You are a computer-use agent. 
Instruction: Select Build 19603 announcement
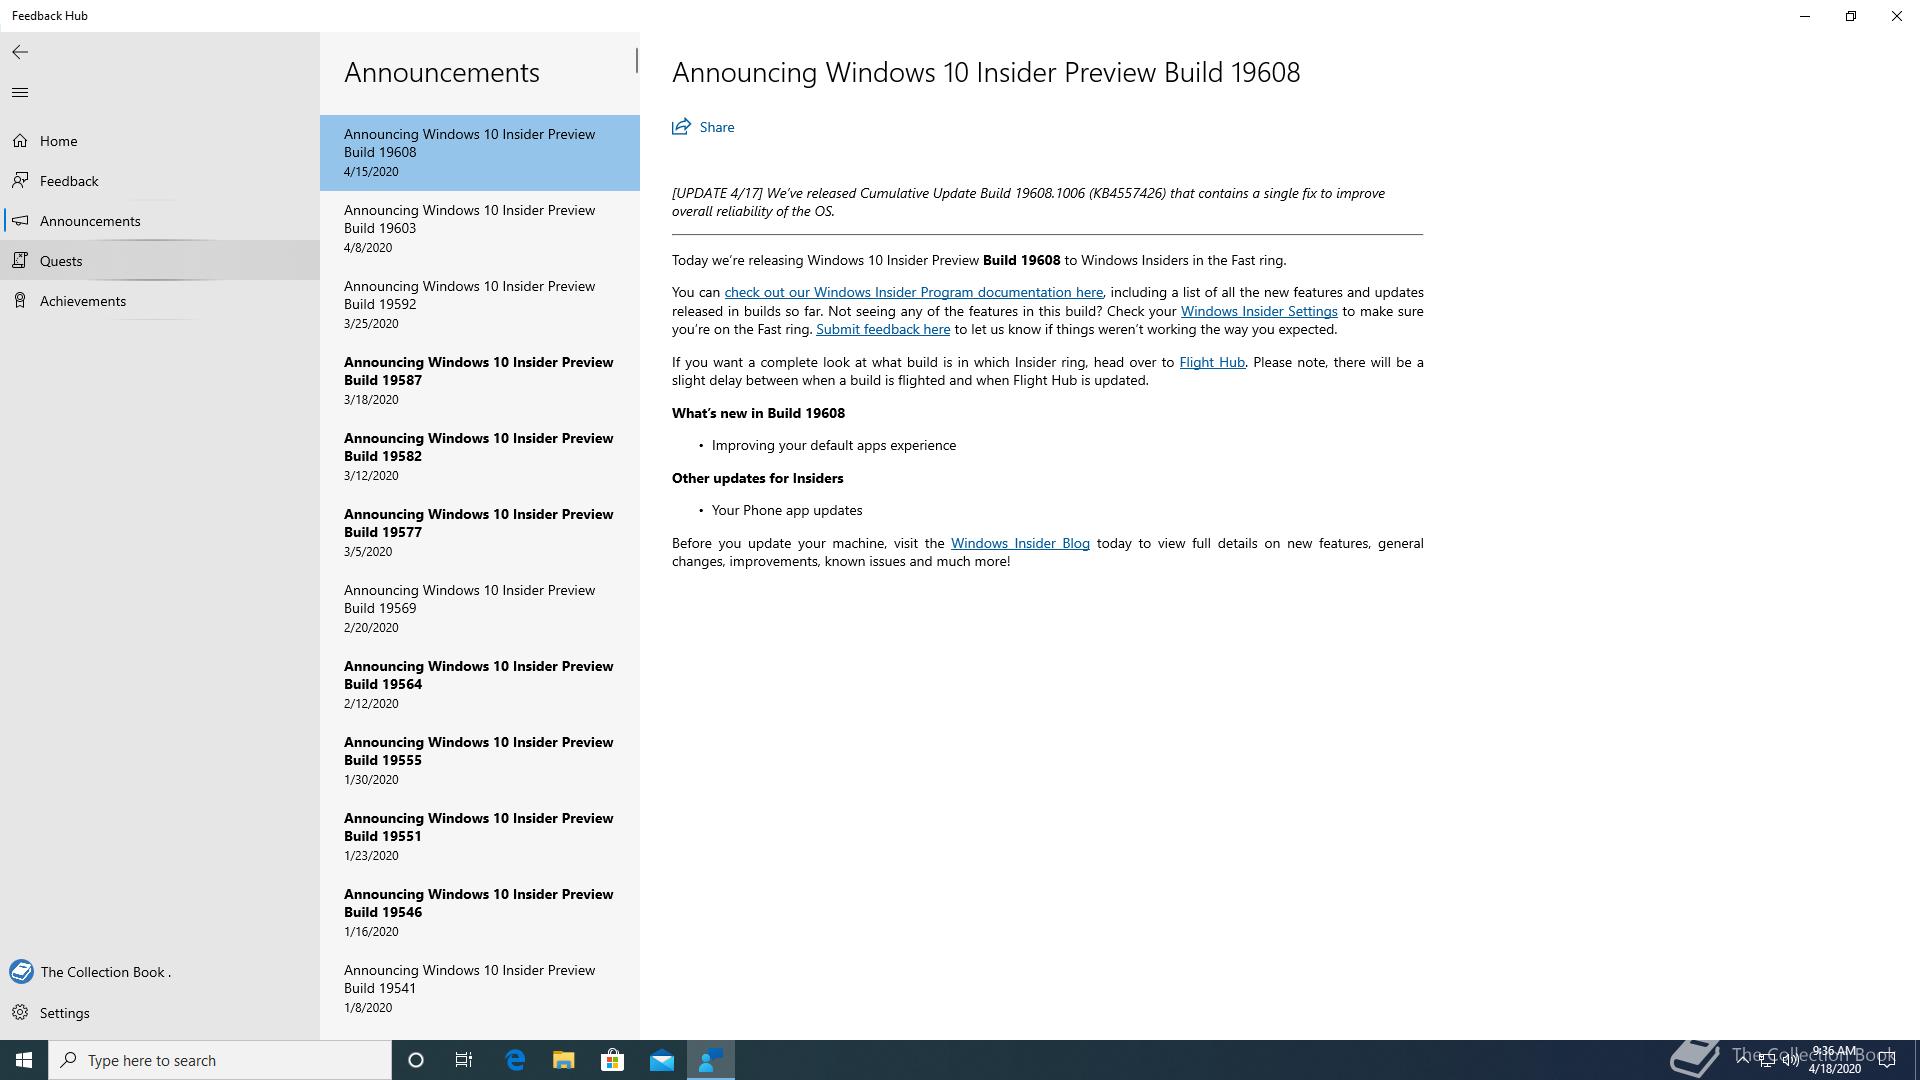click(x=480, y=229)
